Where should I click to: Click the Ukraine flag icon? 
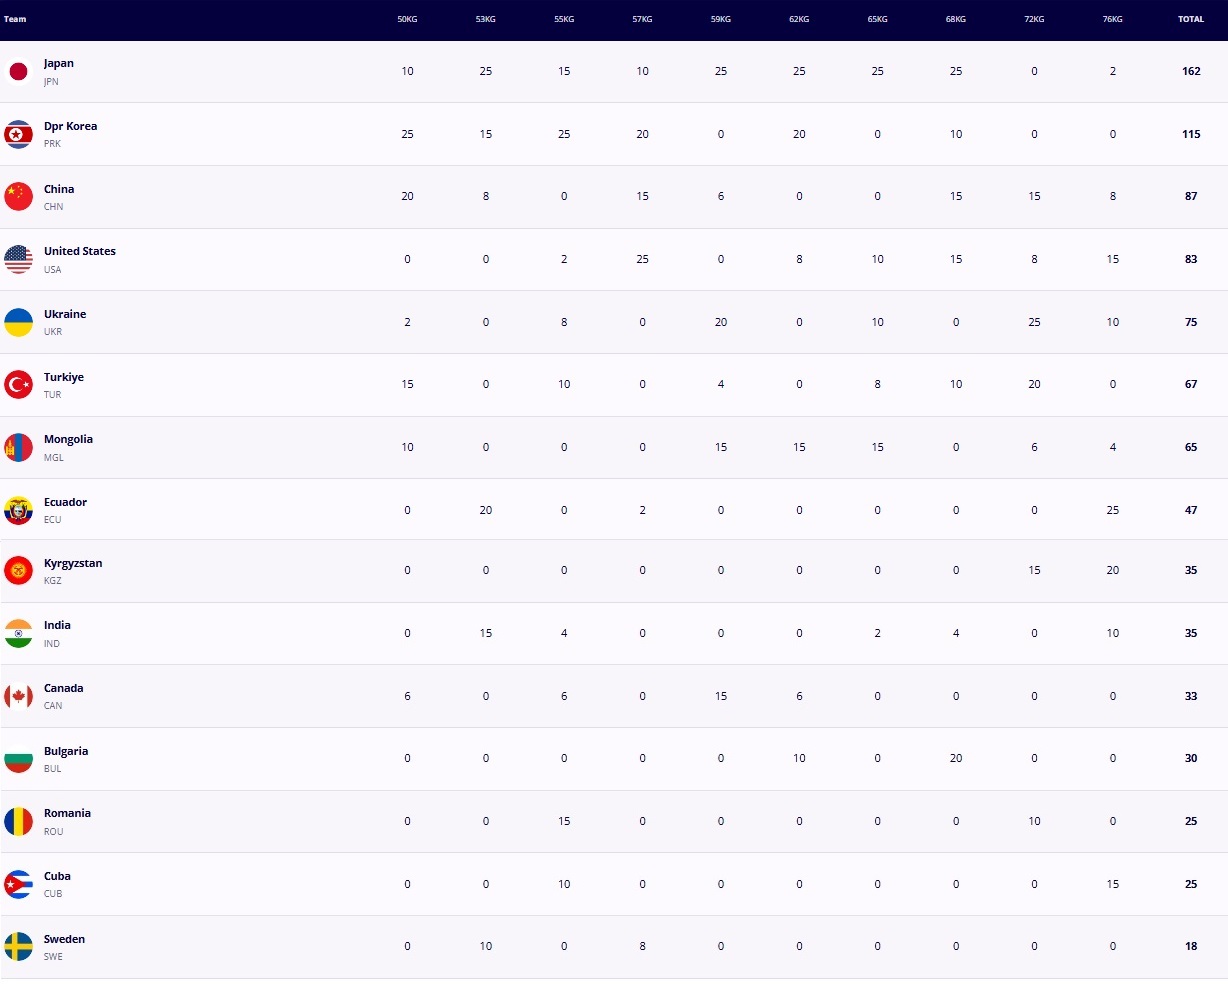point(18,322)
